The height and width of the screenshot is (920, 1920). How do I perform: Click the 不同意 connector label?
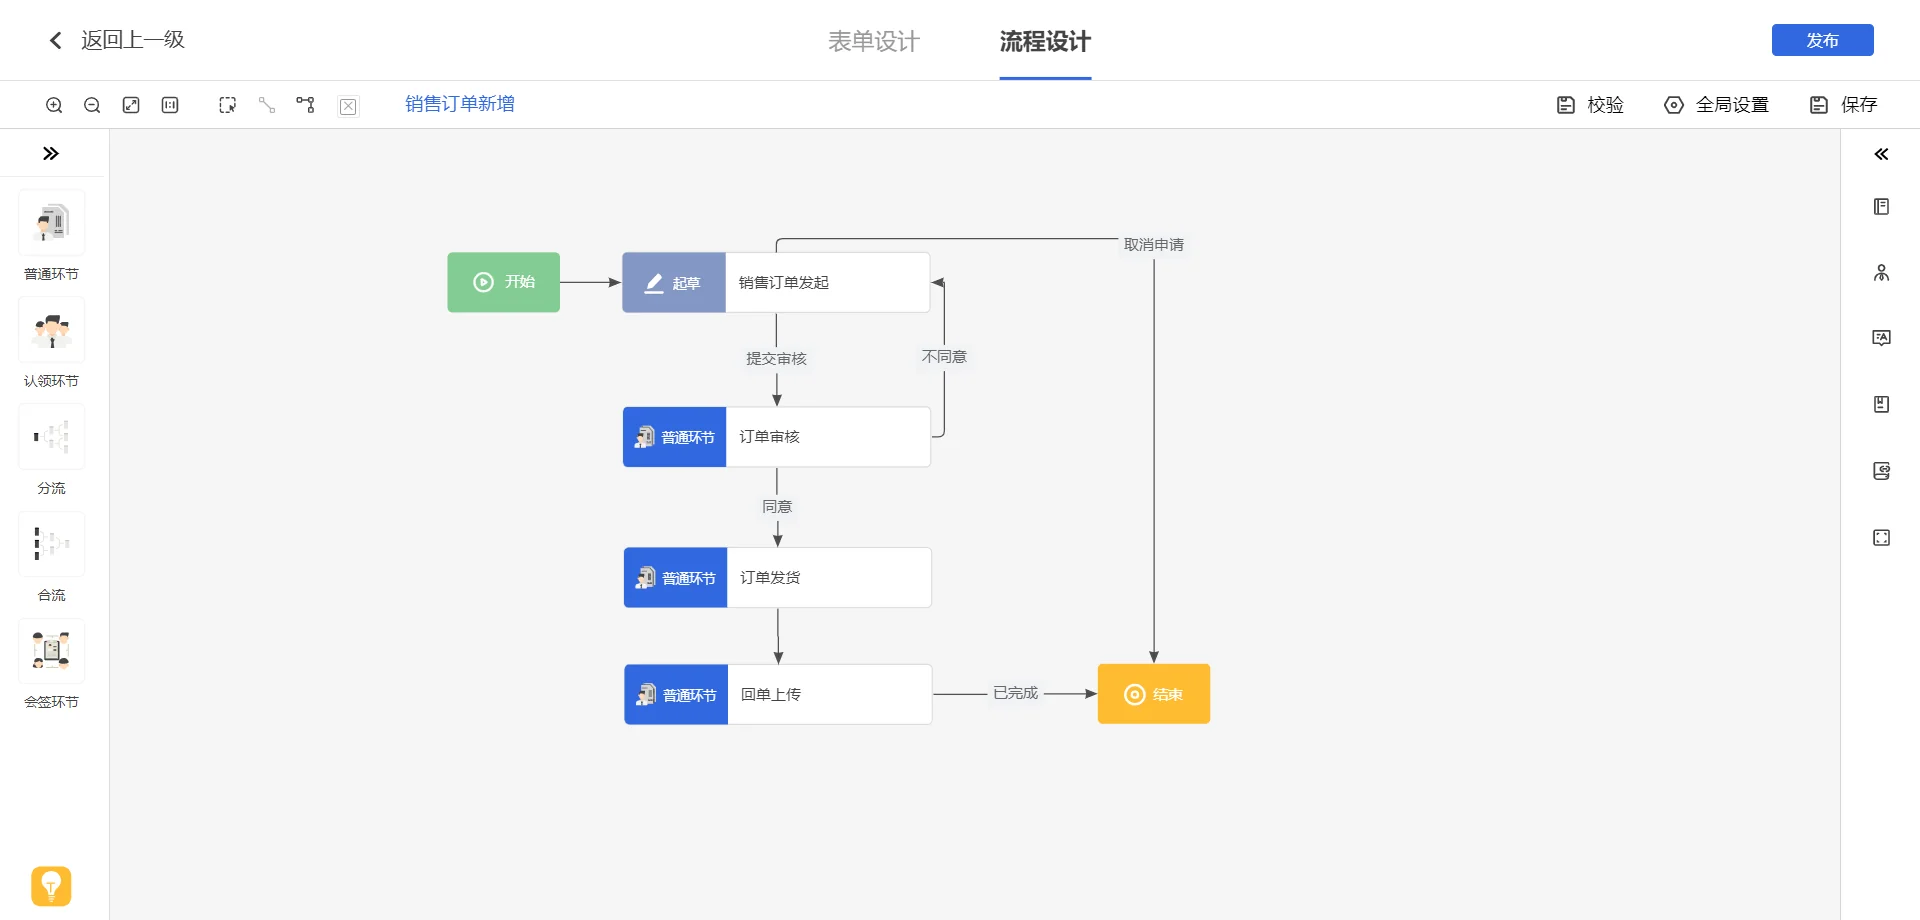click(x=944, y=357)
